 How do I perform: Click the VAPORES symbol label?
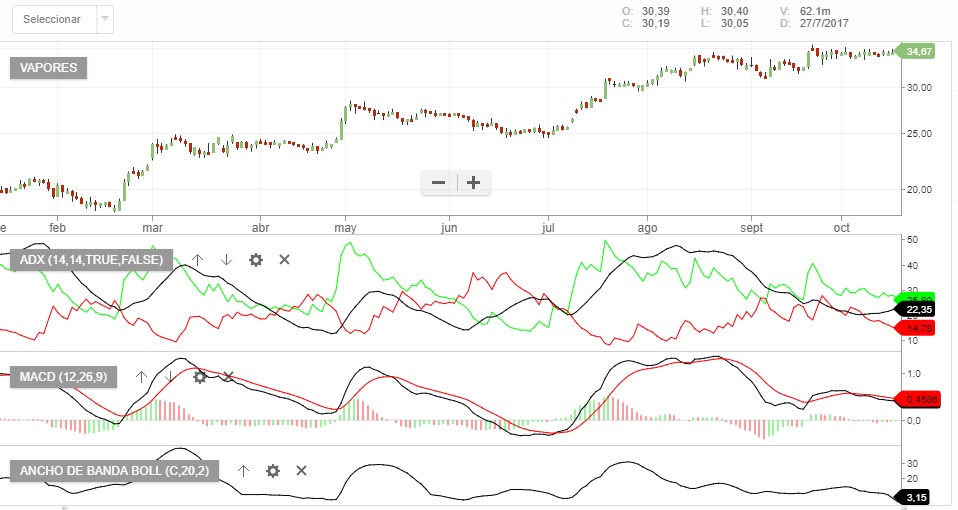tap(48, 68)
